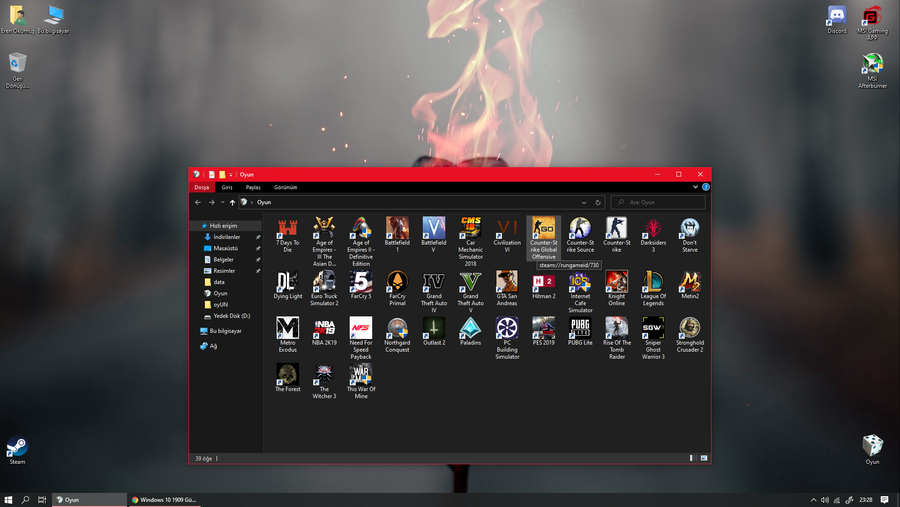Select the PUBG Lite shortcut
The width and height of the screenshot is (900, 507).
(580, 331)
